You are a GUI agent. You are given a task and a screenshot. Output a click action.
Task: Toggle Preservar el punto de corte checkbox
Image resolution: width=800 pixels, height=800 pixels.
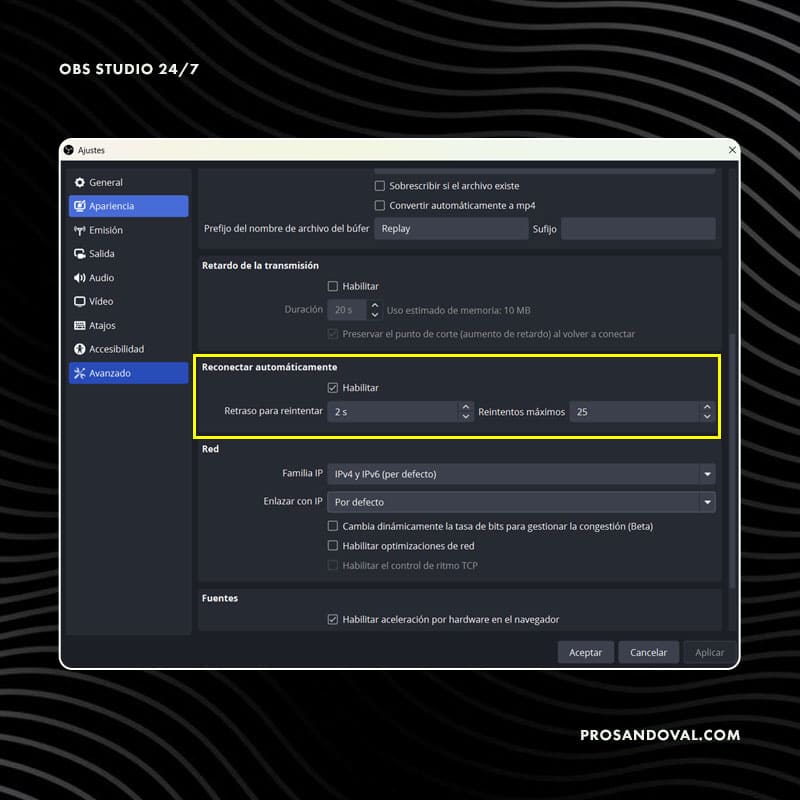click(333, 334)
